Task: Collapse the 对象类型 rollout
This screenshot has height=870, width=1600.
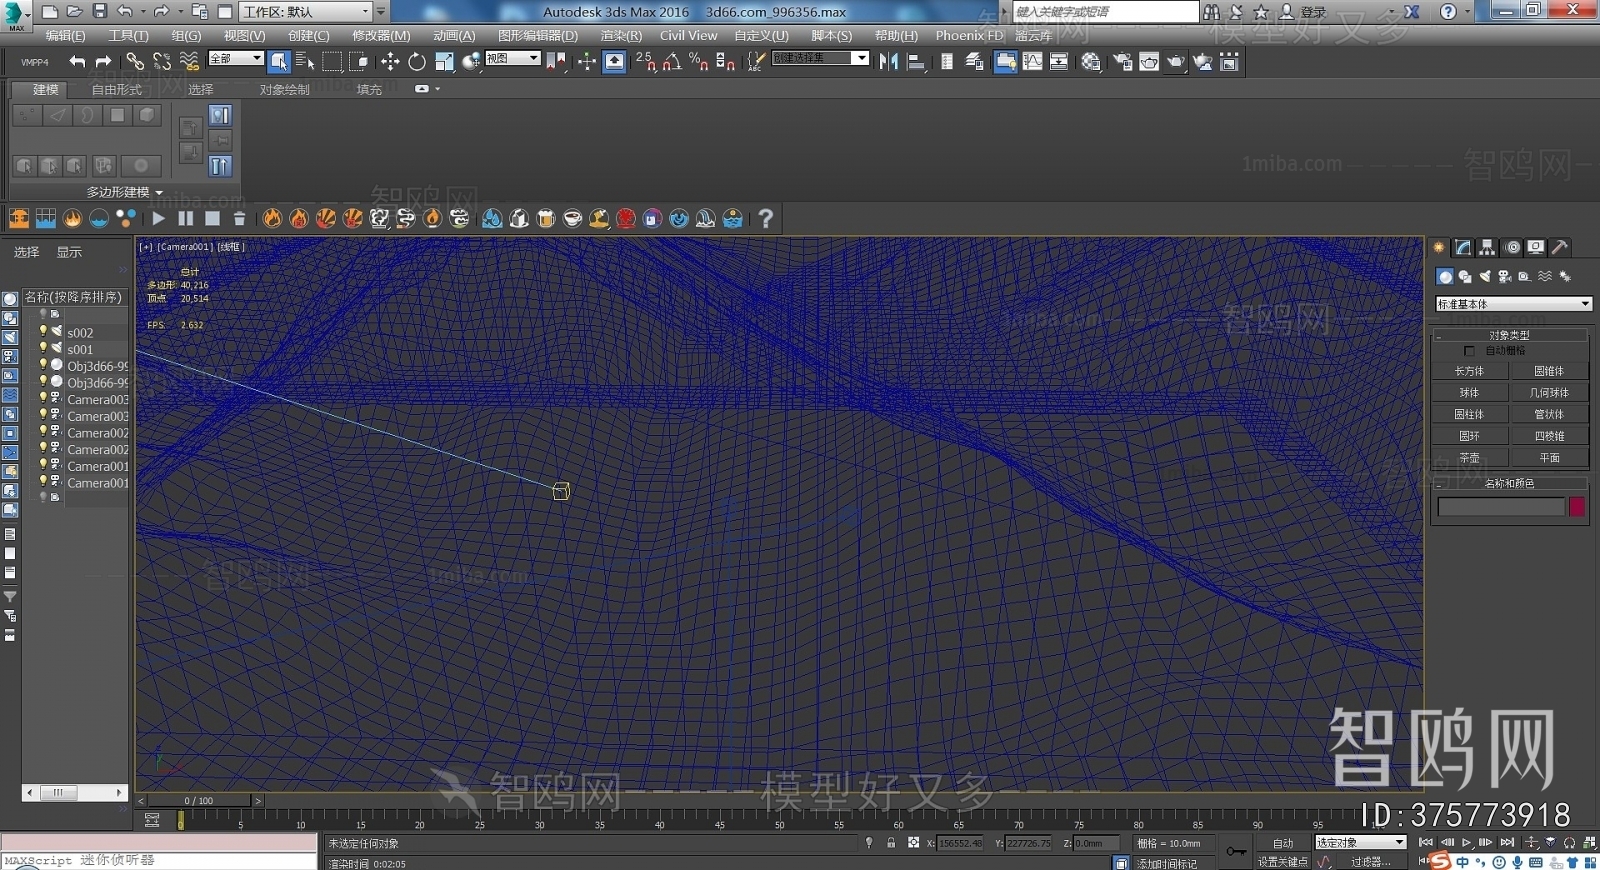Action: [1509, 335]
